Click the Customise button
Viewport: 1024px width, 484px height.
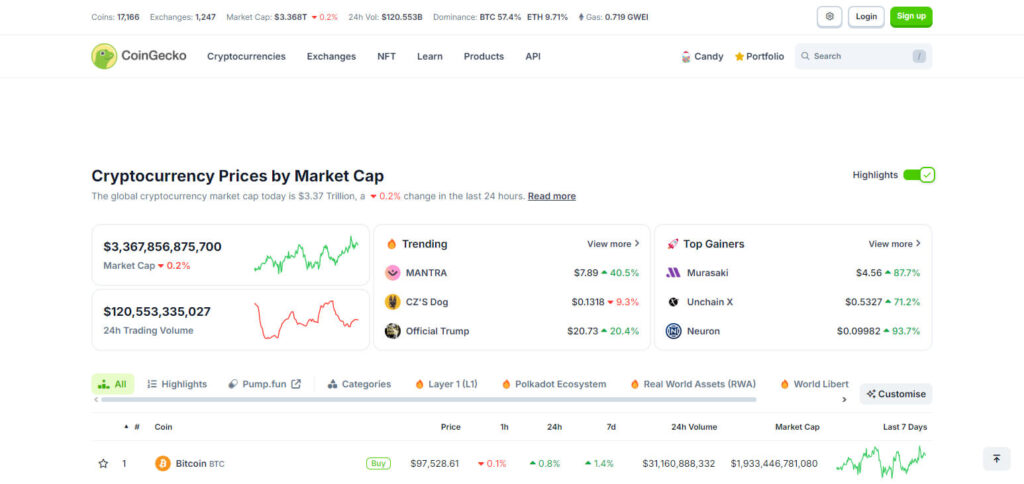pos(896,394)
